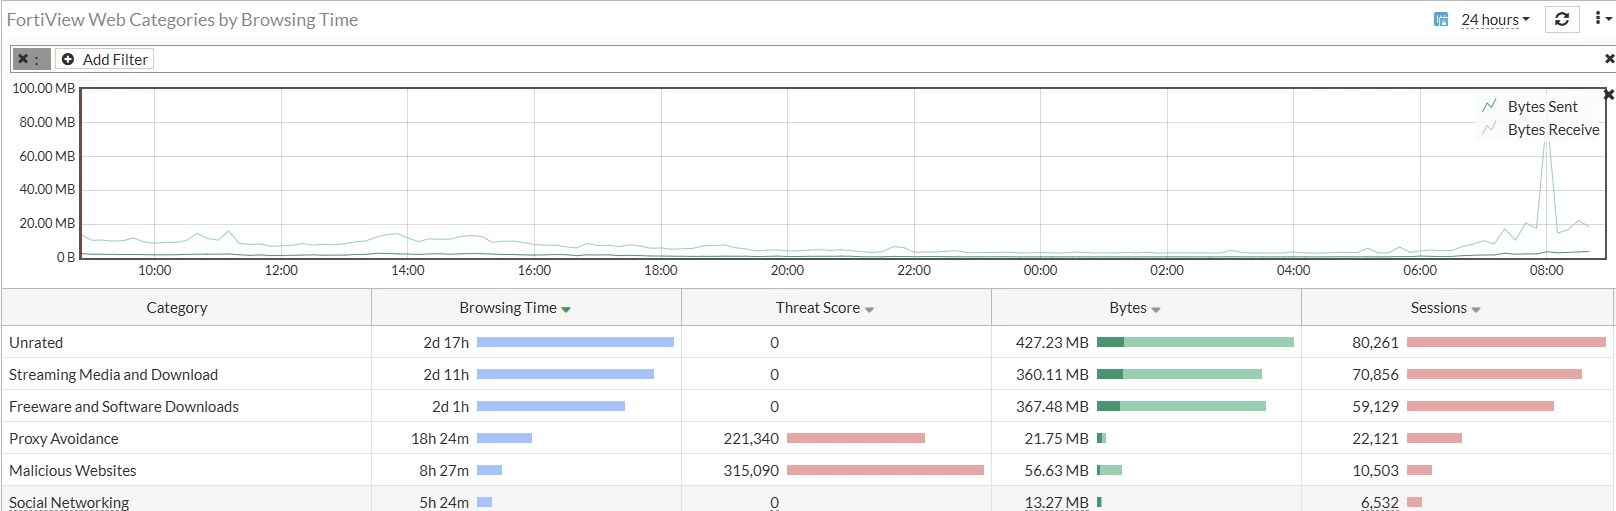Select Streaming Media and Download category
Image resolution: width=1616 pixels, height=511 pixels.
(113, 374)
